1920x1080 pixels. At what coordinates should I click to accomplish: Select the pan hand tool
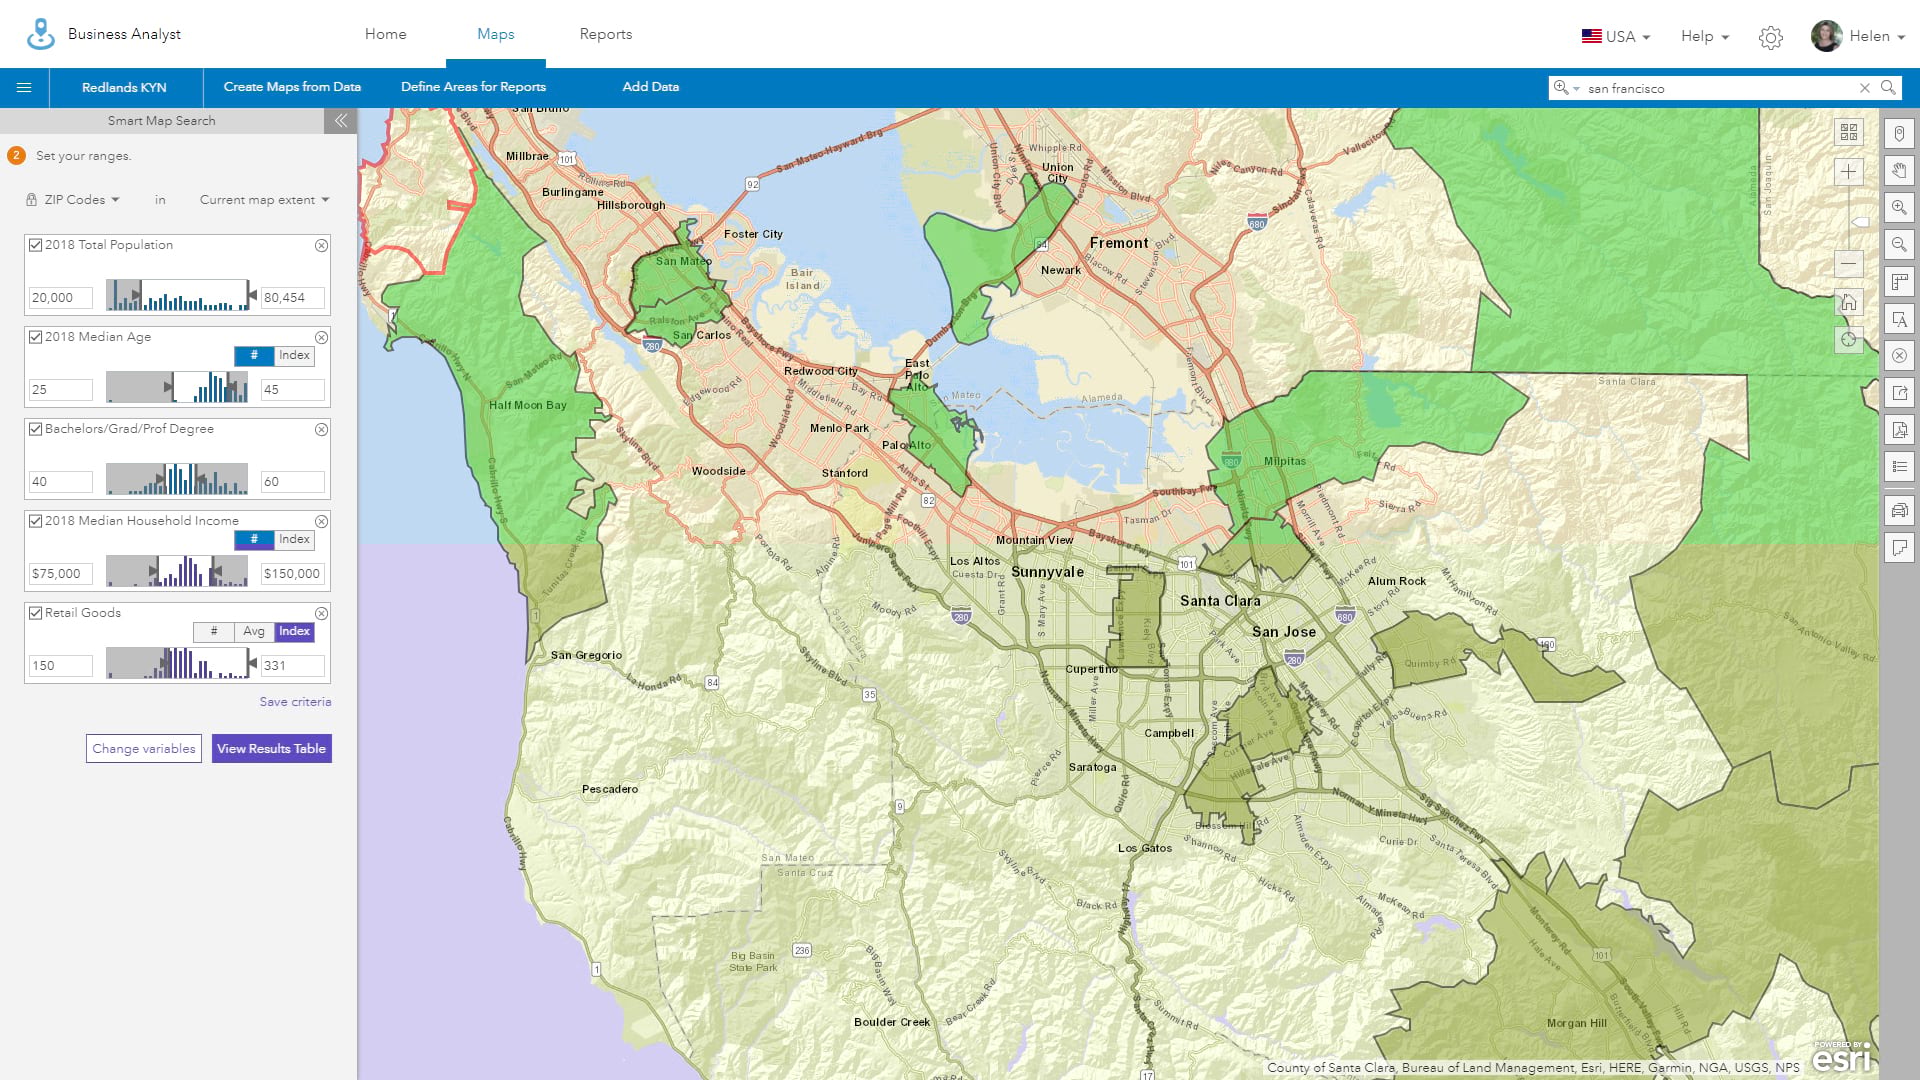pos(1899,170)
